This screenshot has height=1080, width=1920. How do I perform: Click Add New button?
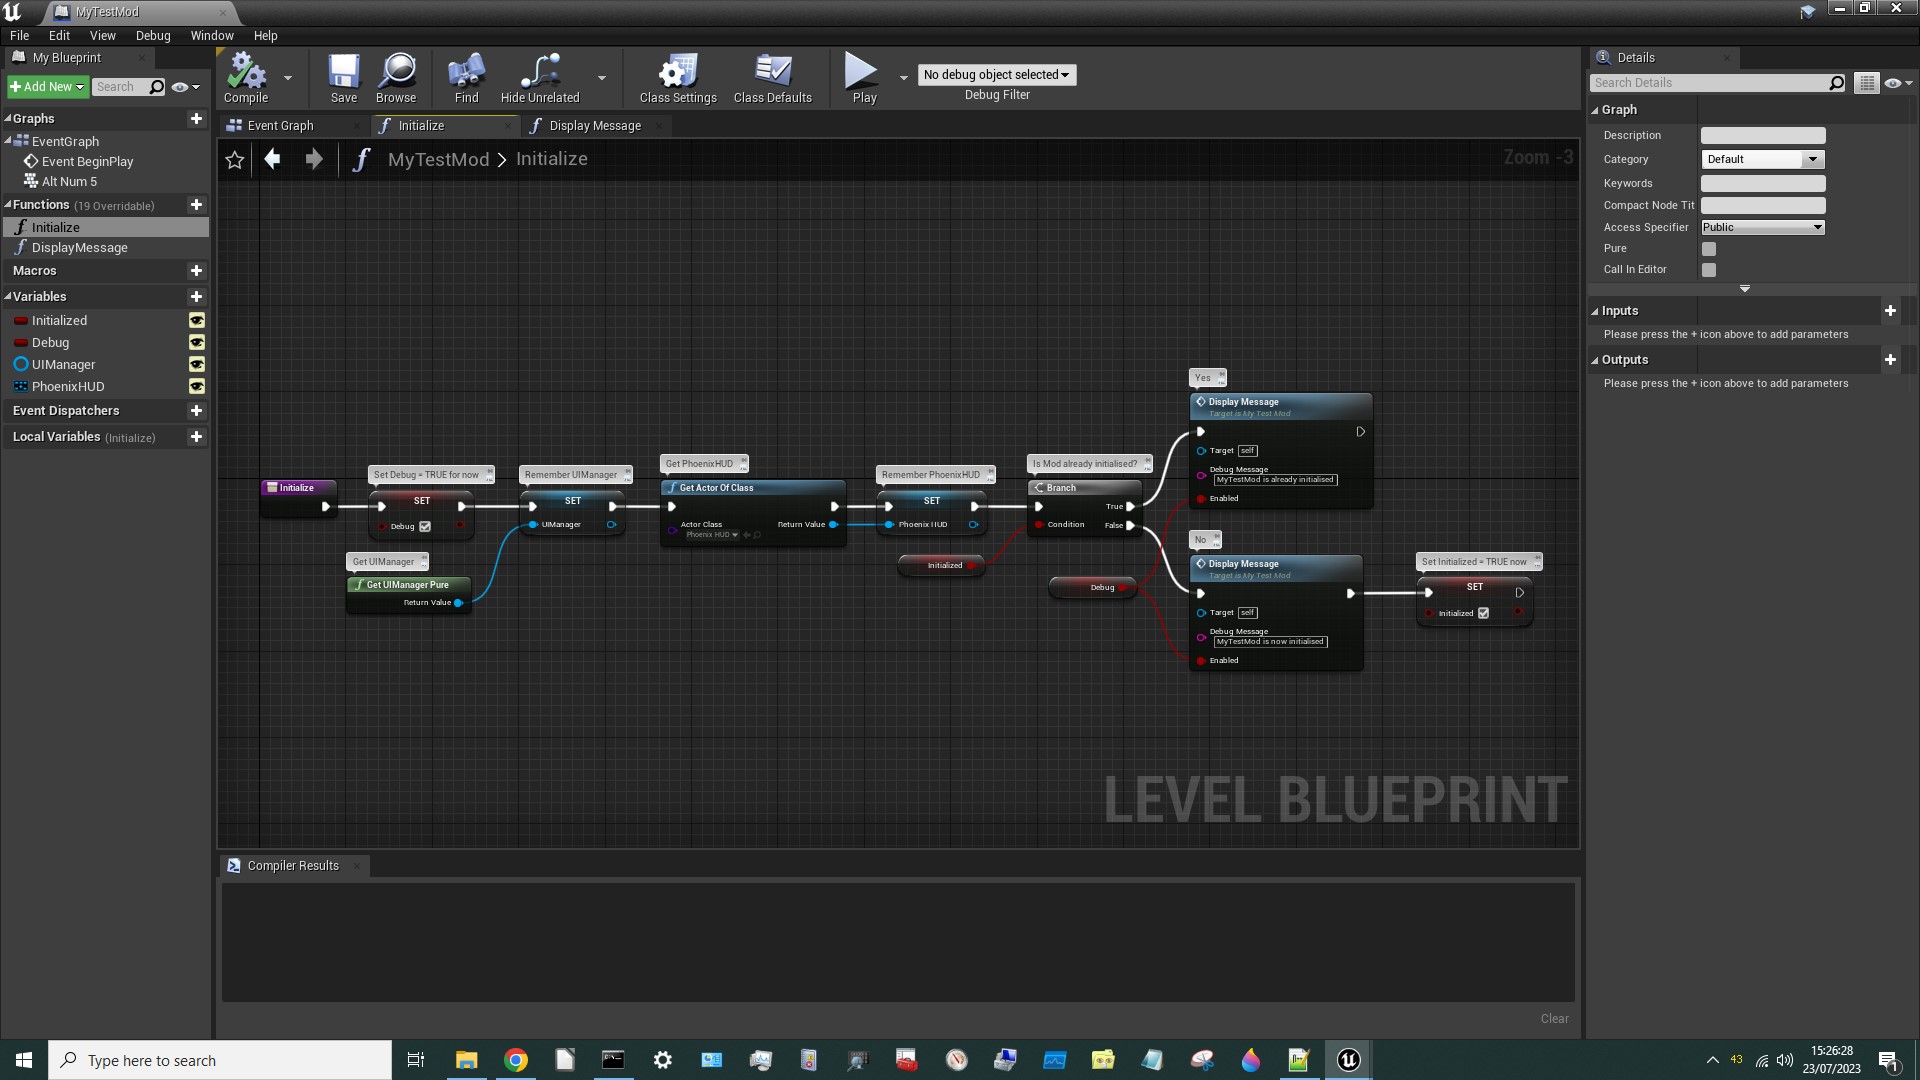(47, 87)
